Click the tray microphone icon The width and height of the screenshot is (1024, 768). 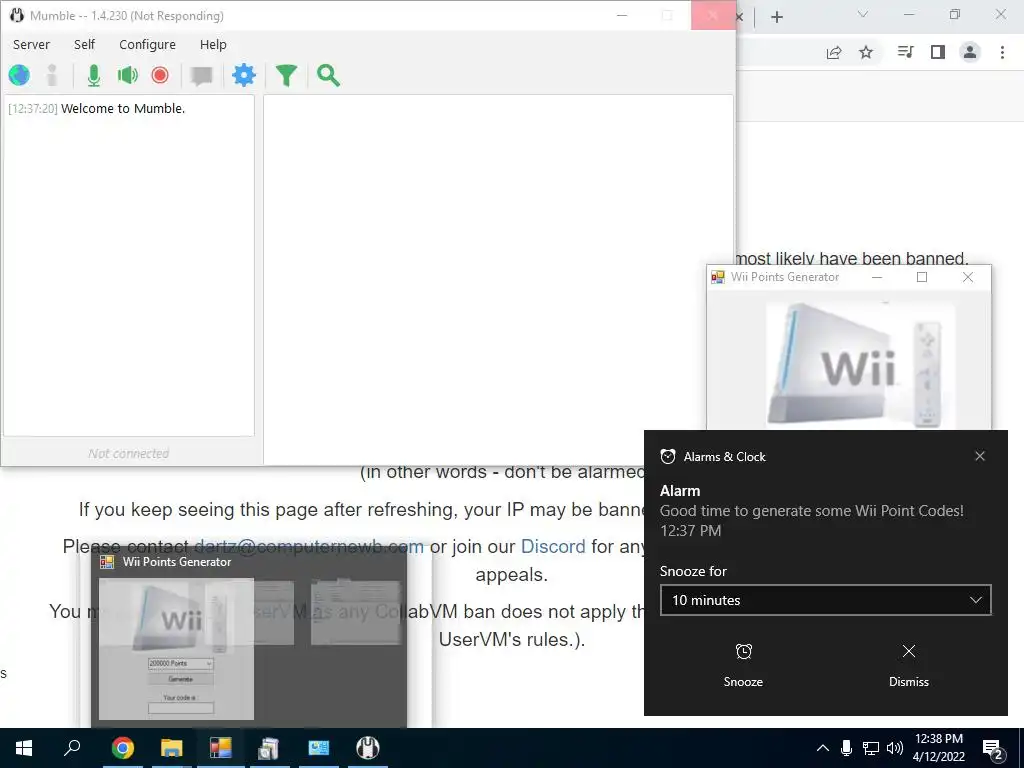(x=846, y=748)
